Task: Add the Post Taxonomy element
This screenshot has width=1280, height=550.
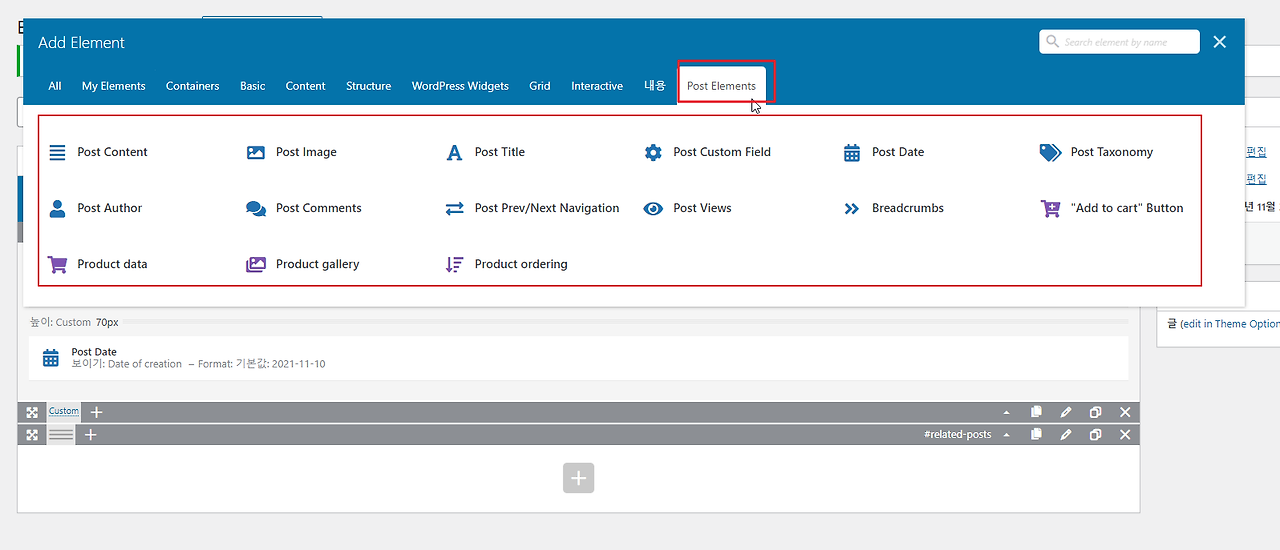Action: coord(1096,152)
